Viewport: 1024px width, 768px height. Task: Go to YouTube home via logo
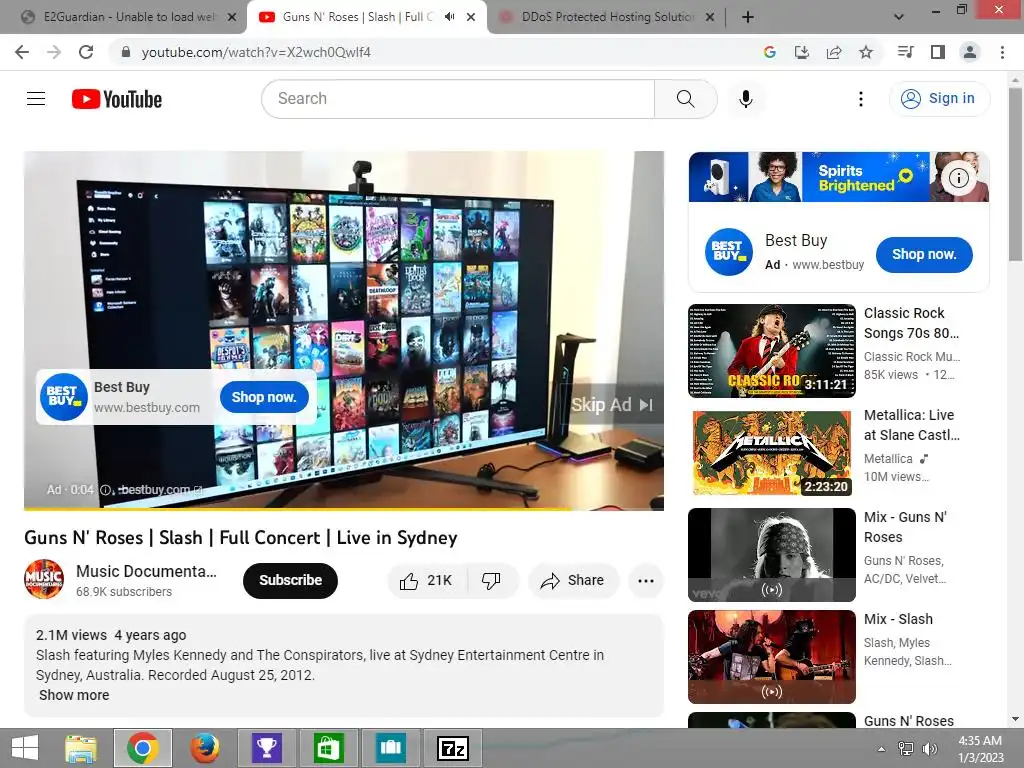point(117,99)
